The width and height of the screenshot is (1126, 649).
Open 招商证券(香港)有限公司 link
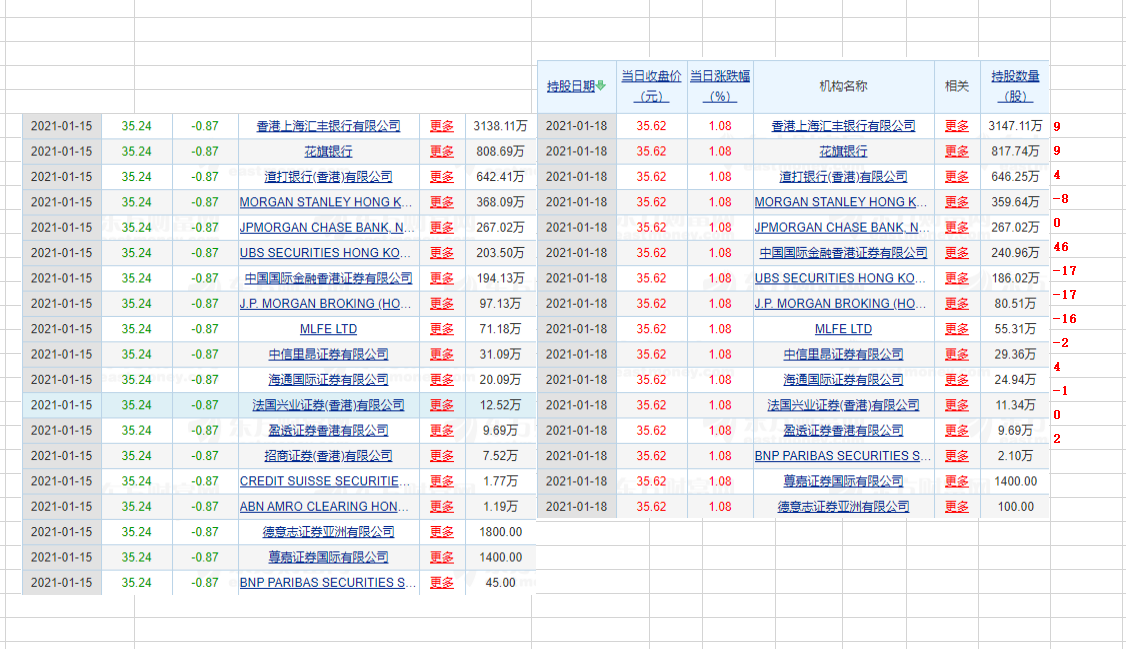pyautogui.click(x=328, y=456)
